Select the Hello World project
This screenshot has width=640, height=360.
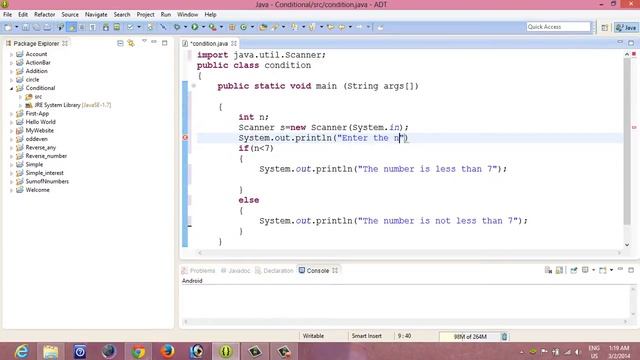pos(40,122)
